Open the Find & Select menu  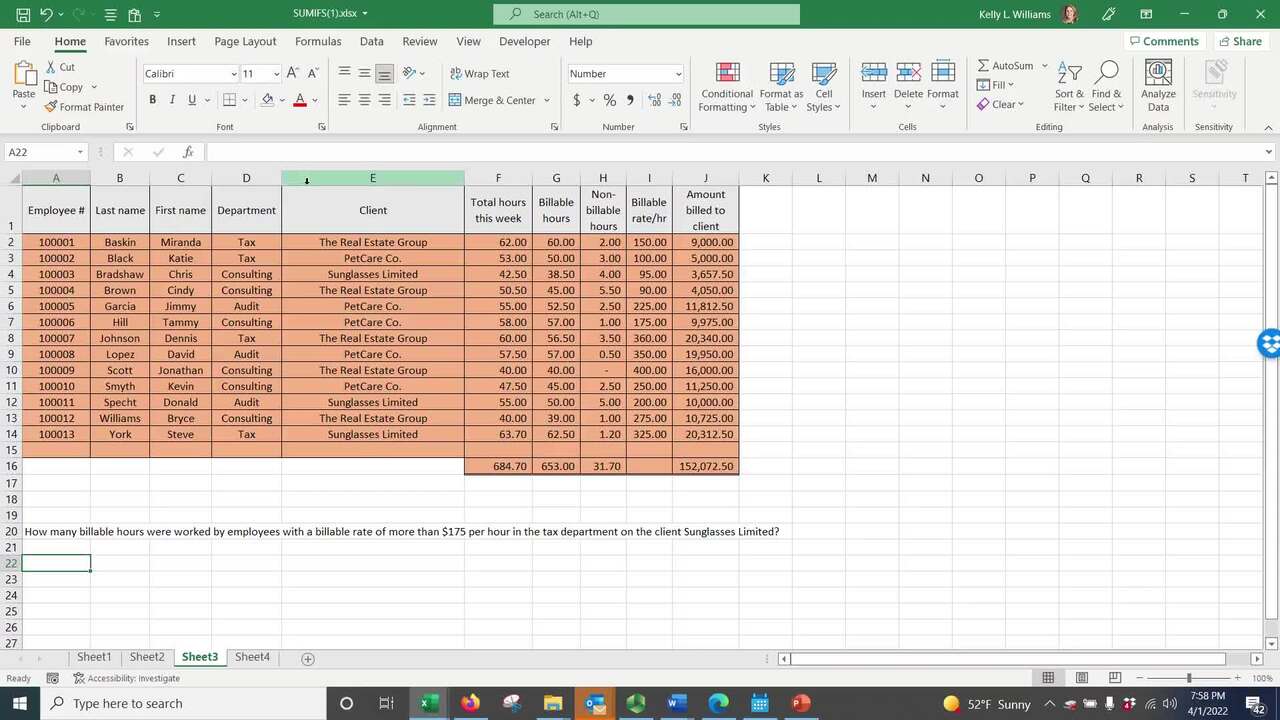[1106, 87]
